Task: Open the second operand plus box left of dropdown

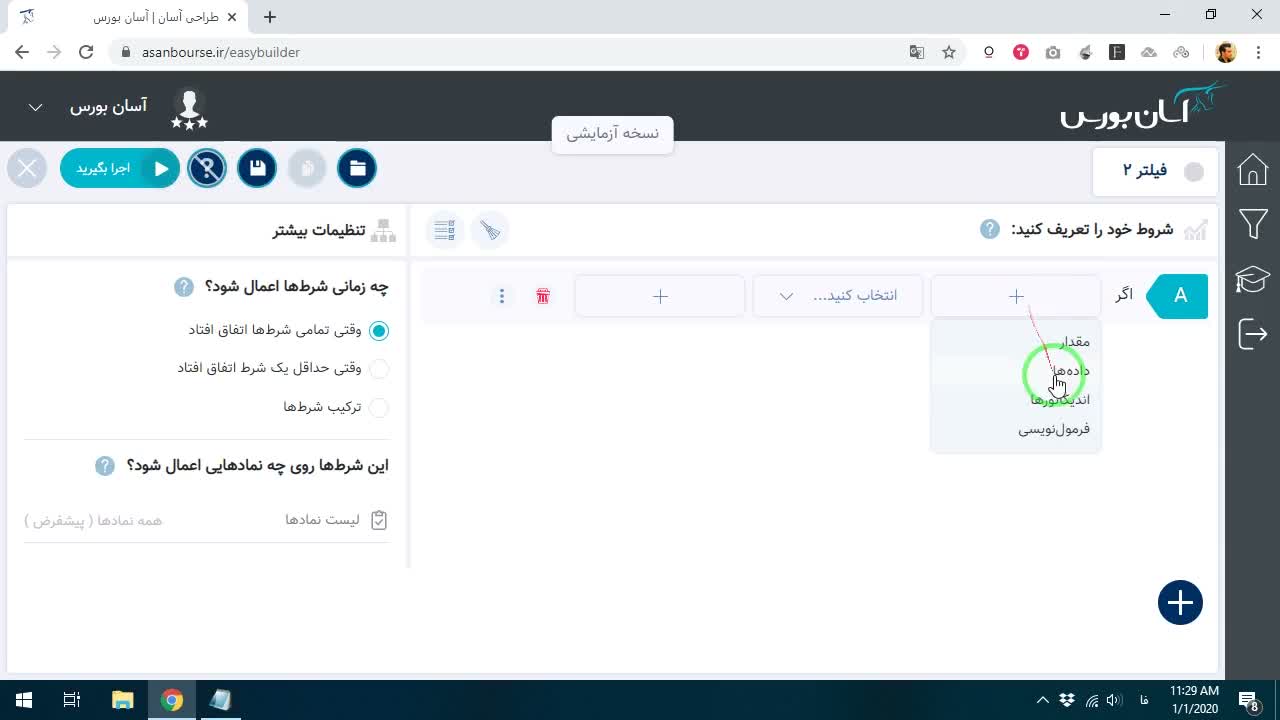Action: coord(660,296)
